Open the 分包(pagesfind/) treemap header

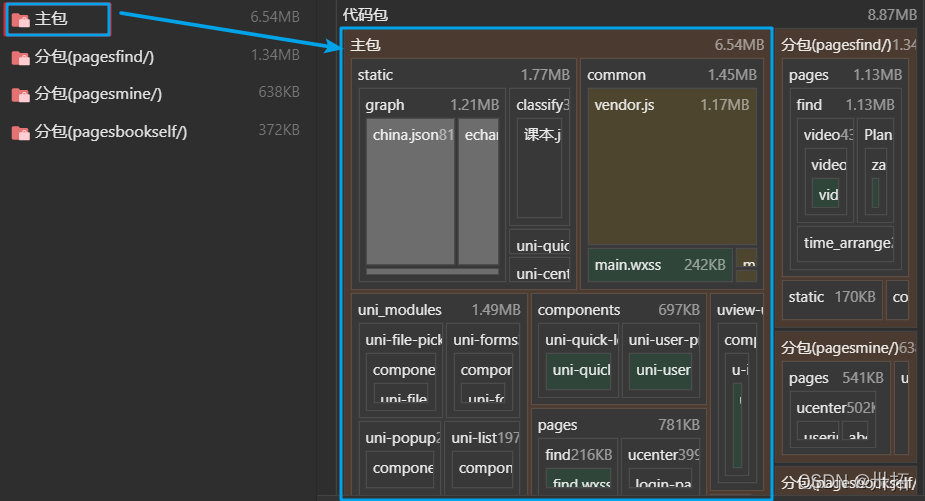point(848,45)
